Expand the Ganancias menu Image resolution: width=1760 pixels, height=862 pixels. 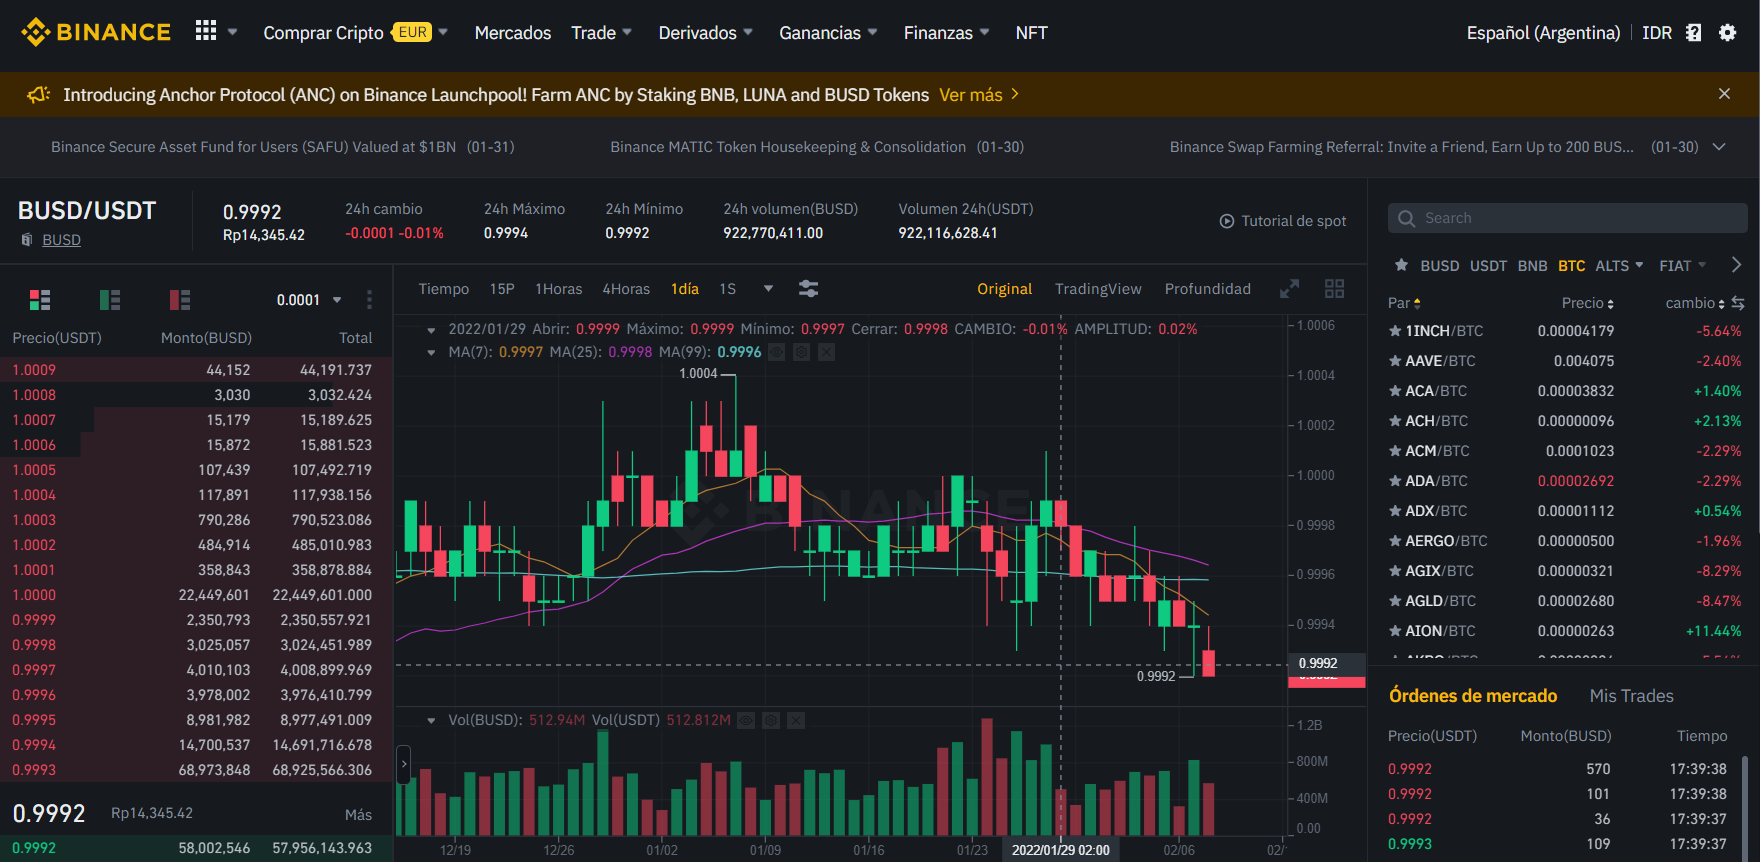click(872, 32)
